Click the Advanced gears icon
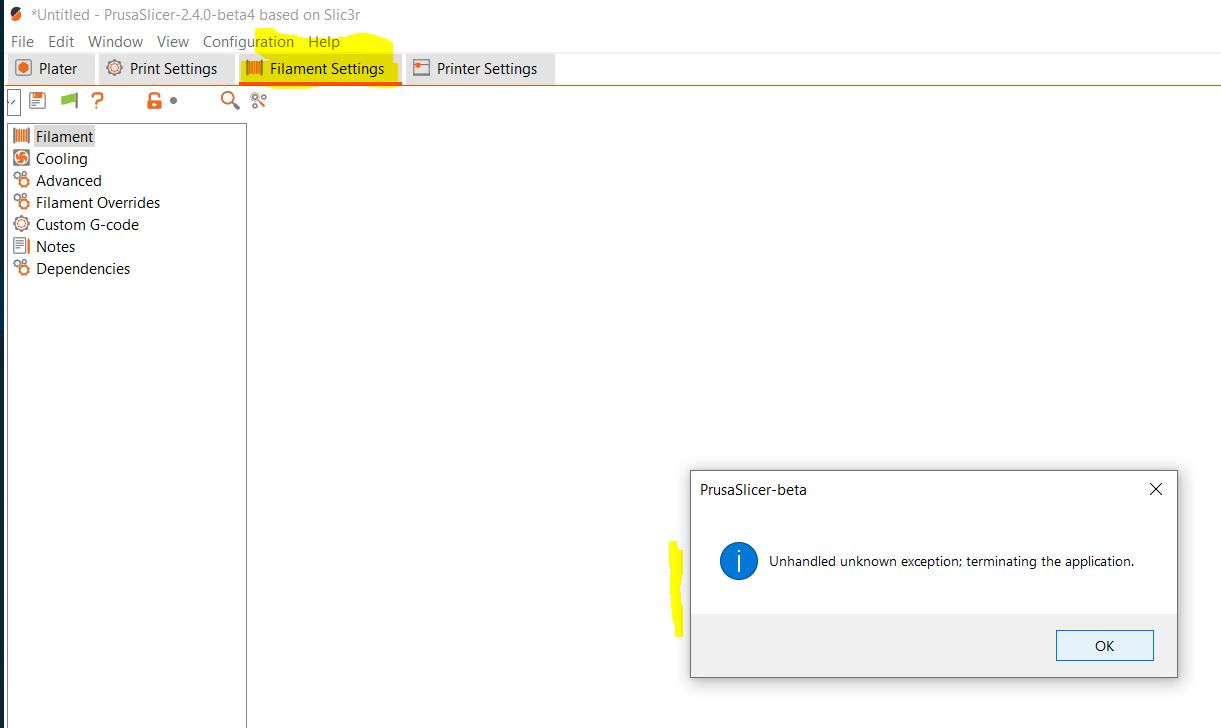The image size is (1221, 728). point(21,180)
